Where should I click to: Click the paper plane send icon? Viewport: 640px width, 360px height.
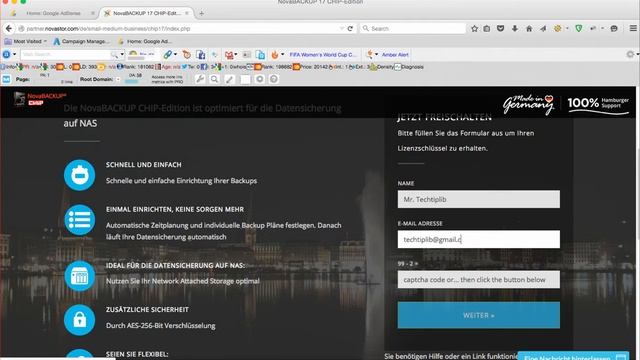543,29
